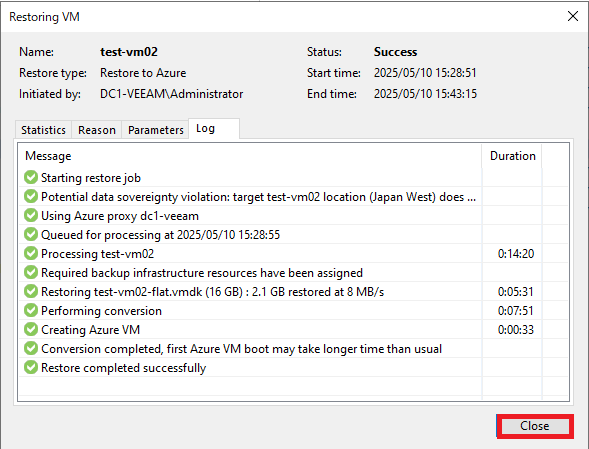Click success icon for Restore completed successfully
Image resolution: width=589 pixels, height=449 pixels.
(x=31, y=367)
